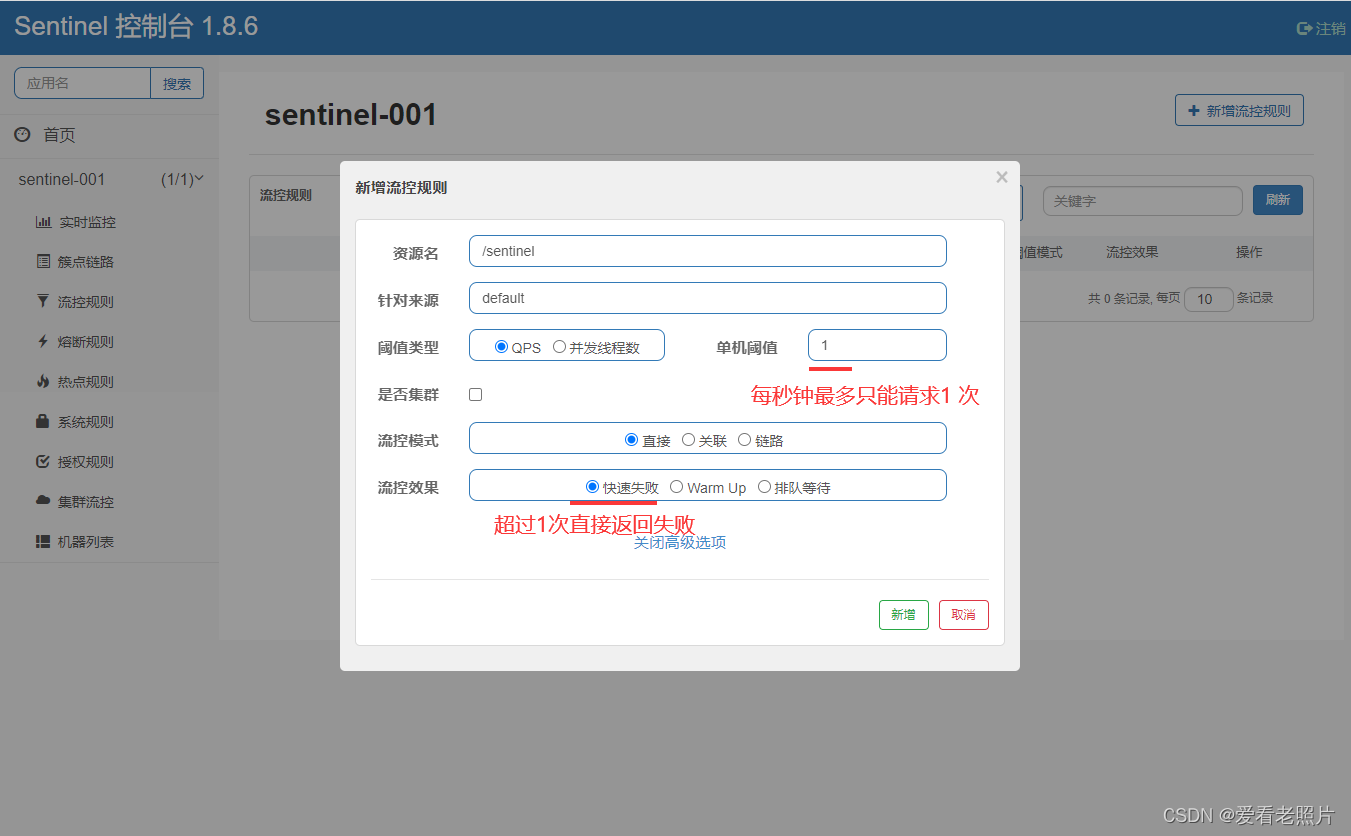
Task: Click the 注销 logout link
Action: 1321,29
